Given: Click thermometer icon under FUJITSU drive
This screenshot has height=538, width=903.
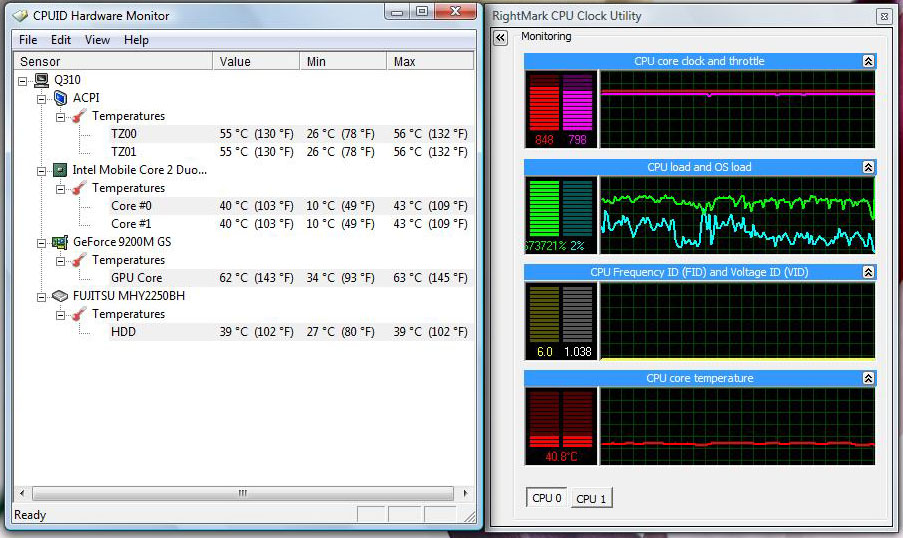Looking at the screenshot, I should (79, 314).
